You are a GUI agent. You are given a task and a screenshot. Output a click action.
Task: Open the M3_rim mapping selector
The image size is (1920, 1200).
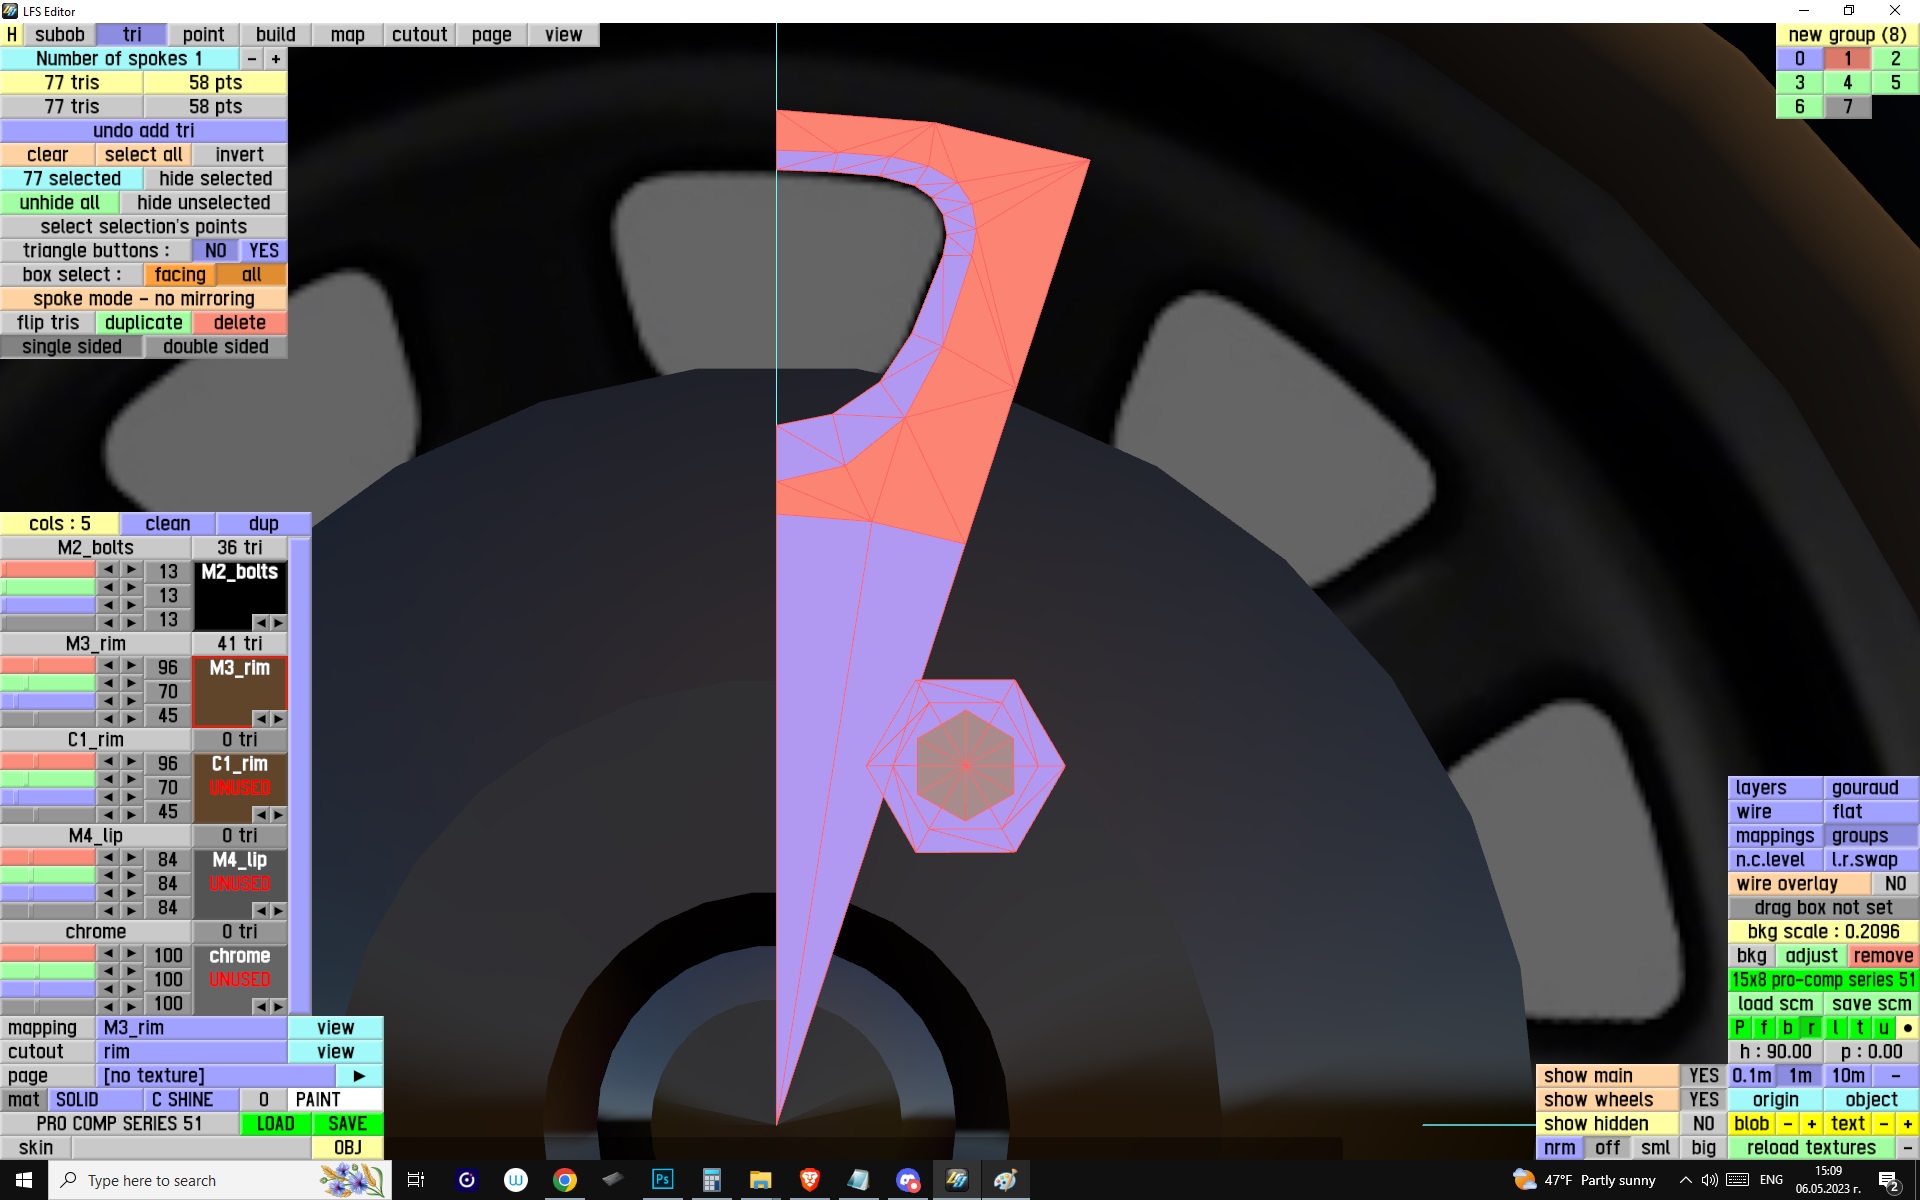click(x=191, y=1028)
